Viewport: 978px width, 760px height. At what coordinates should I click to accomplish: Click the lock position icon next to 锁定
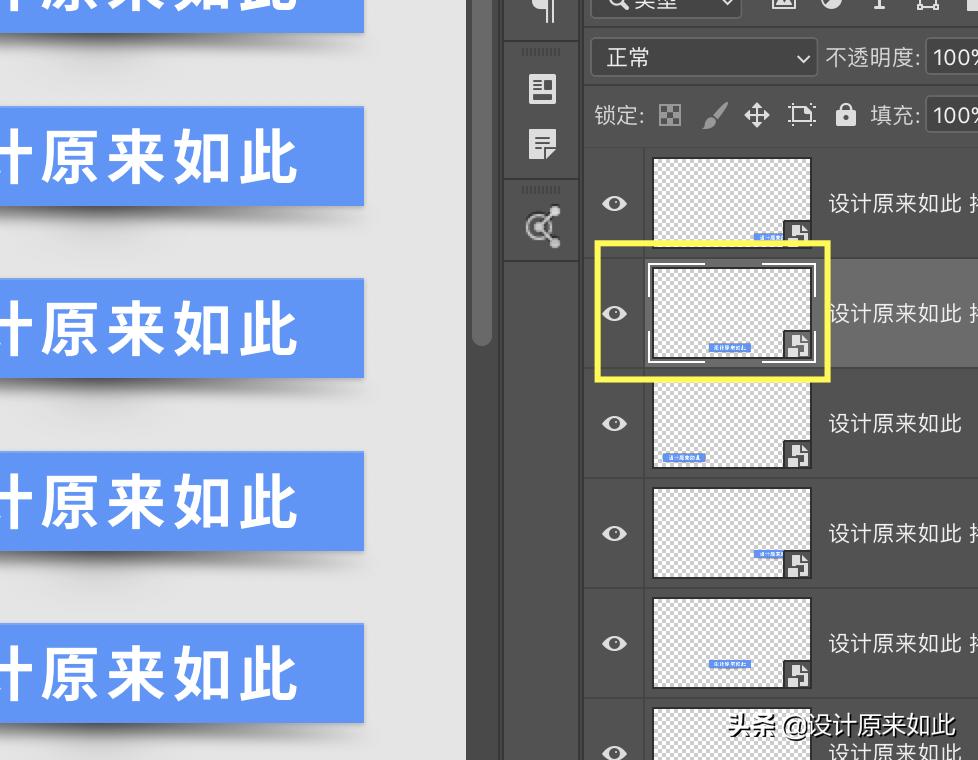point(757,115)
